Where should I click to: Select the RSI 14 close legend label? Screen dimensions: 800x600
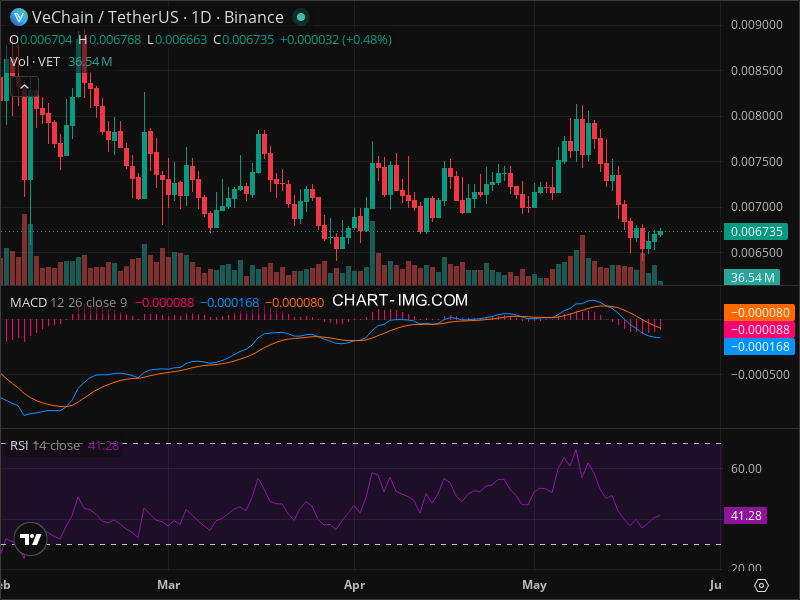point(45,445)
